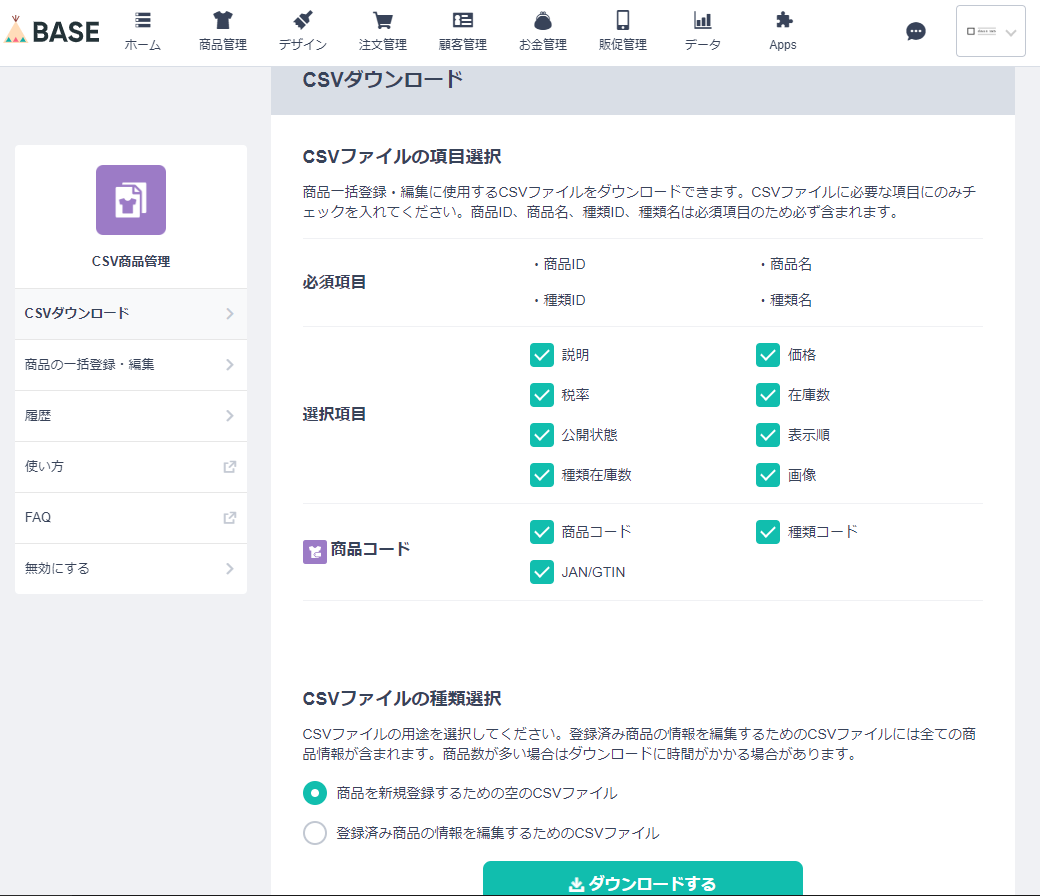This screenshot has width=1040, height=896.
Task: Open 使い方 external help page
Action: [130, 467]
